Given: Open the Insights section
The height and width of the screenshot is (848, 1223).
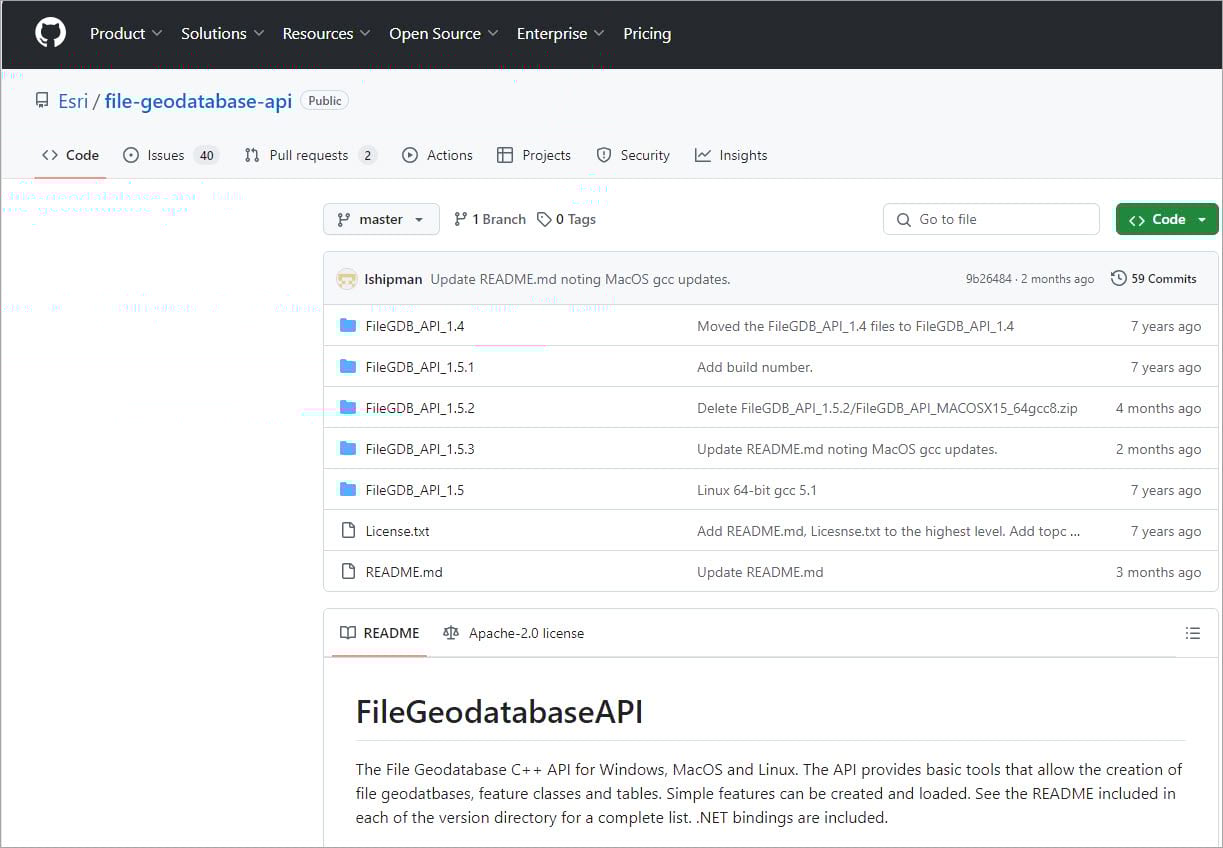Looking at the screenshot, I should [x=731, y=155].
